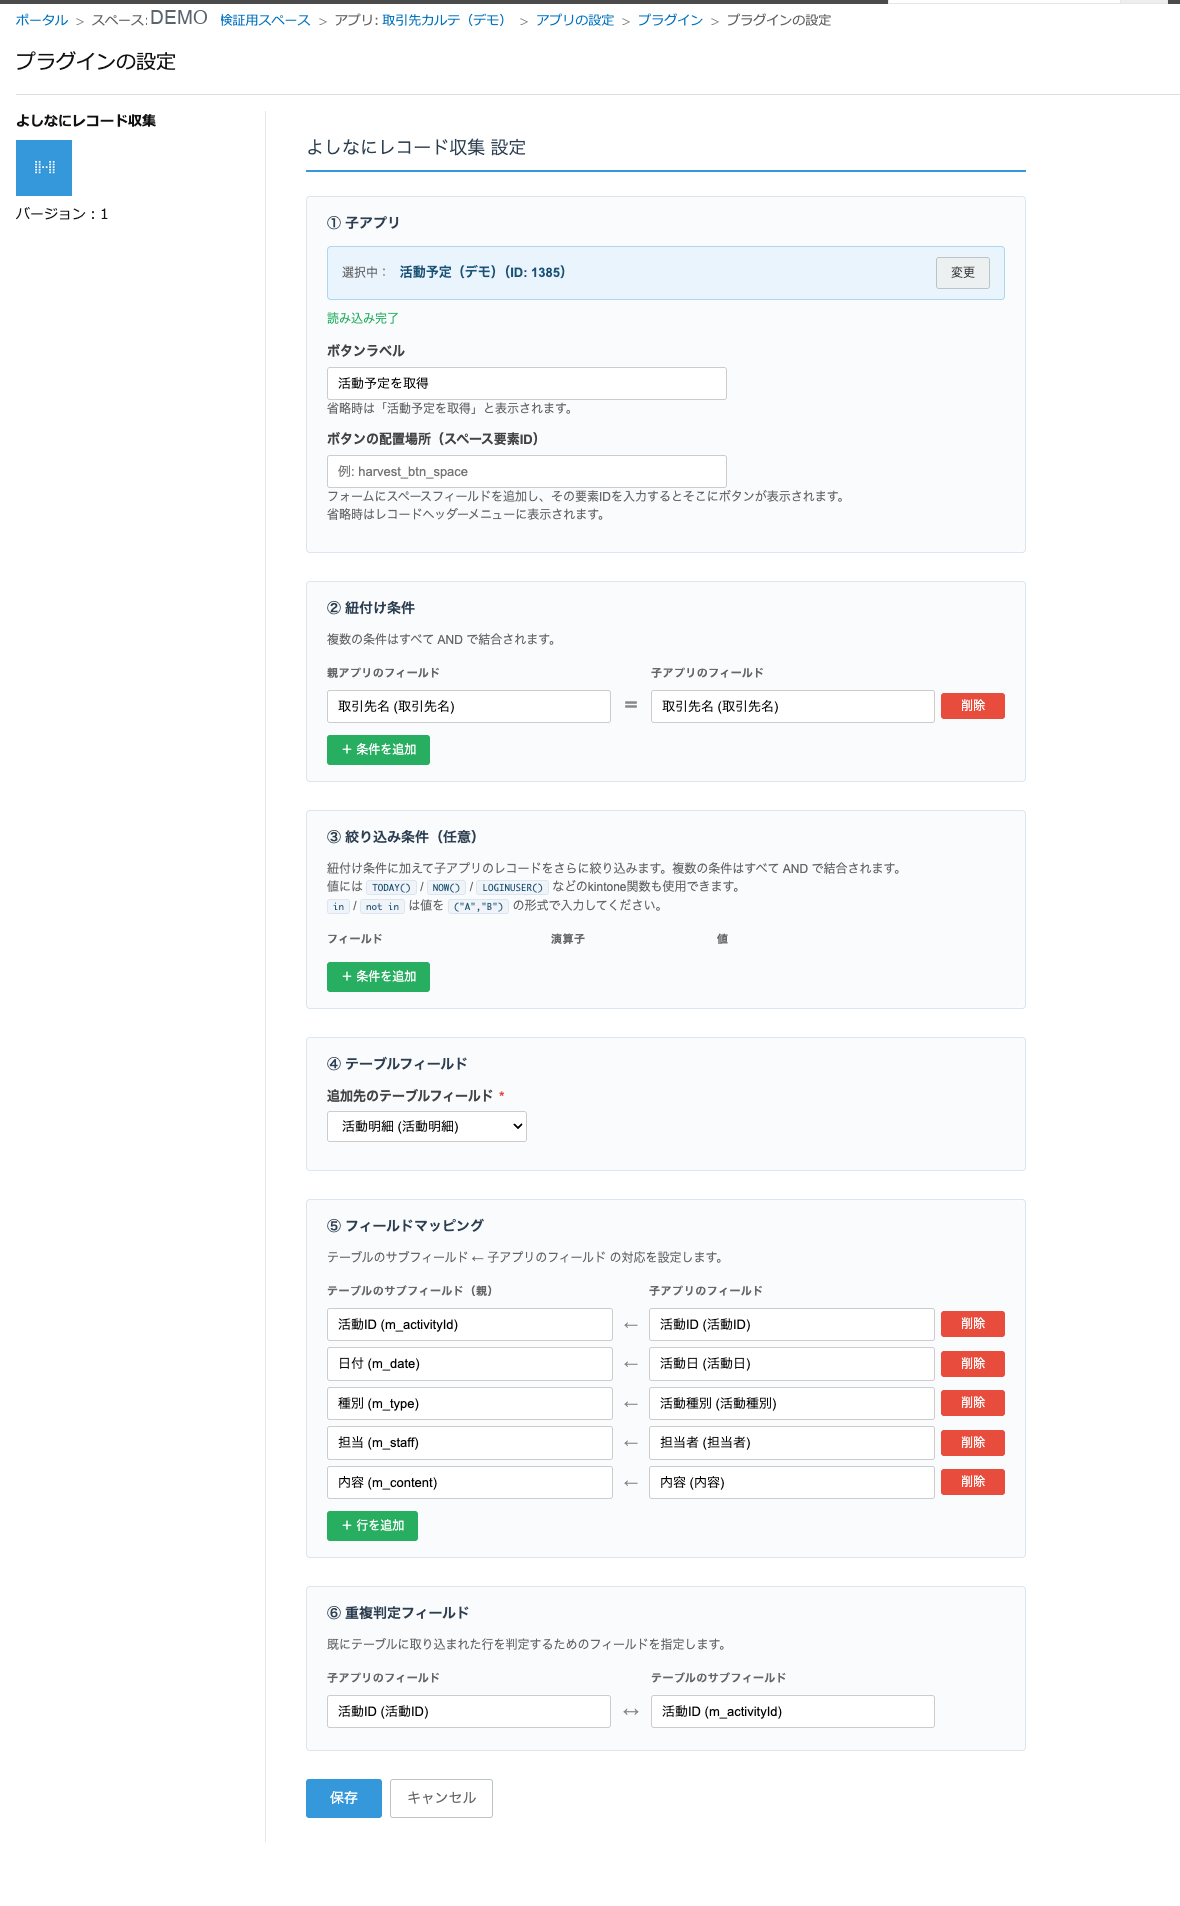Open the 担当 (m_staff) subfield selector
1180x1906 pixels.
point(470,1443)
